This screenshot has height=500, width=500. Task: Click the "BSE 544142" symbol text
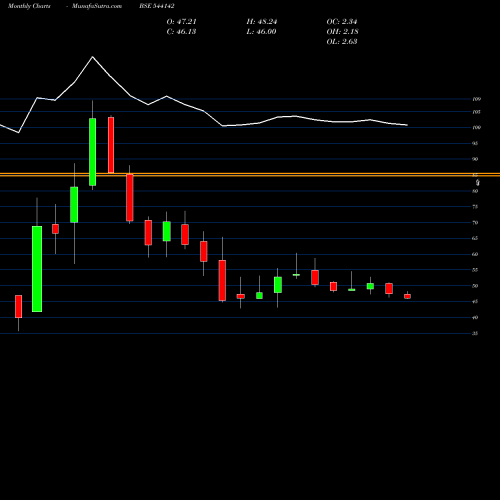point(157,6)
